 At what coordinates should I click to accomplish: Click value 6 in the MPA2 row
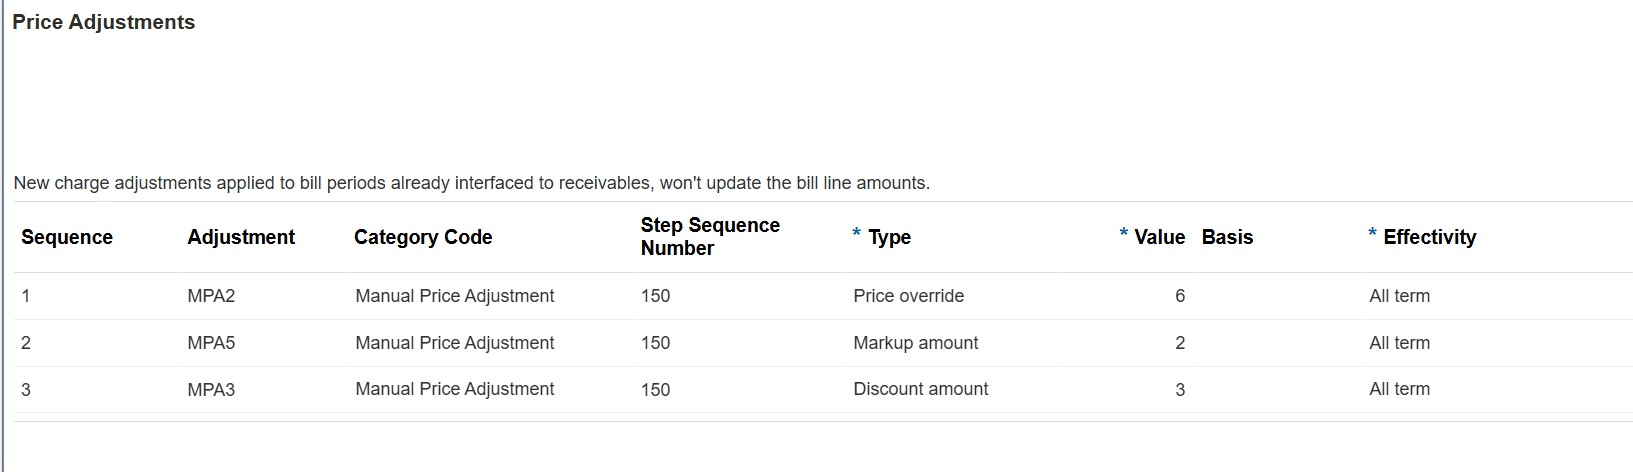(1180, 296)
